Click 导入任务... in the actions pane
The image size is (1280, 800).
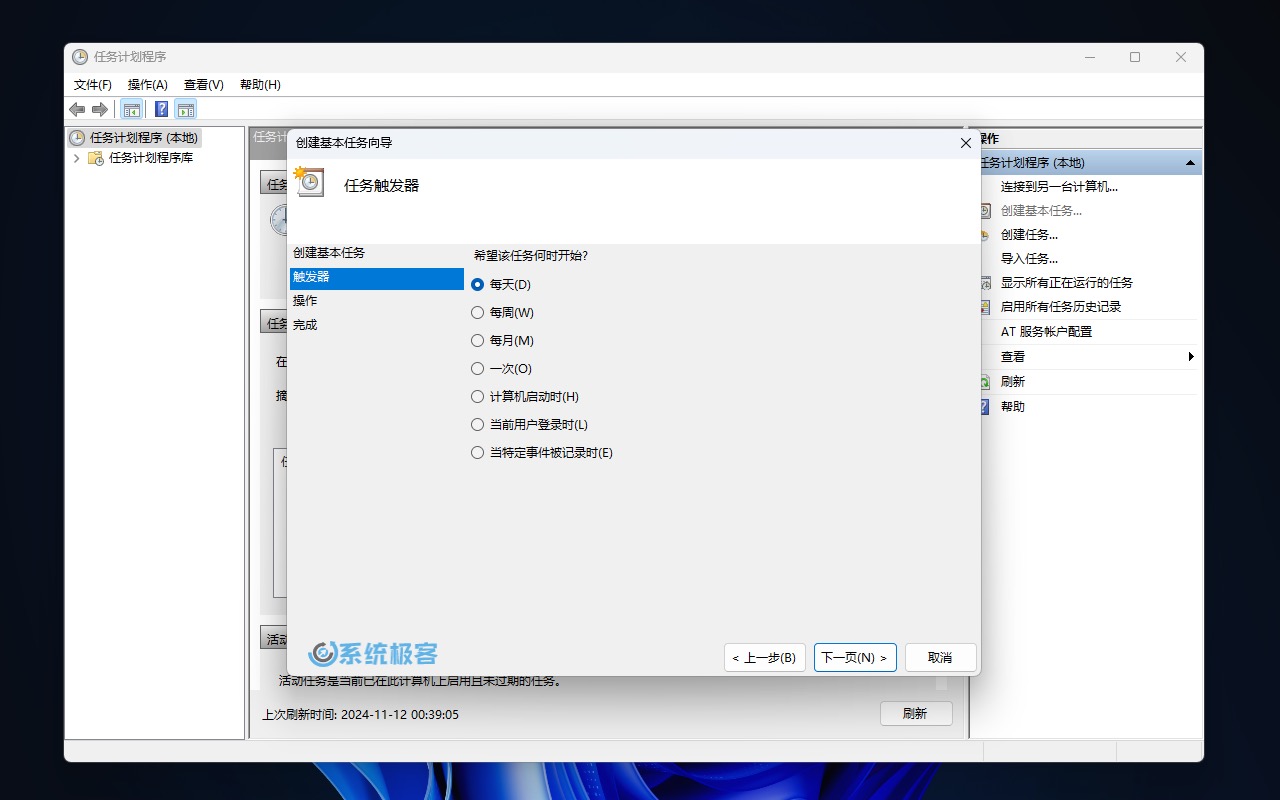1029,258
